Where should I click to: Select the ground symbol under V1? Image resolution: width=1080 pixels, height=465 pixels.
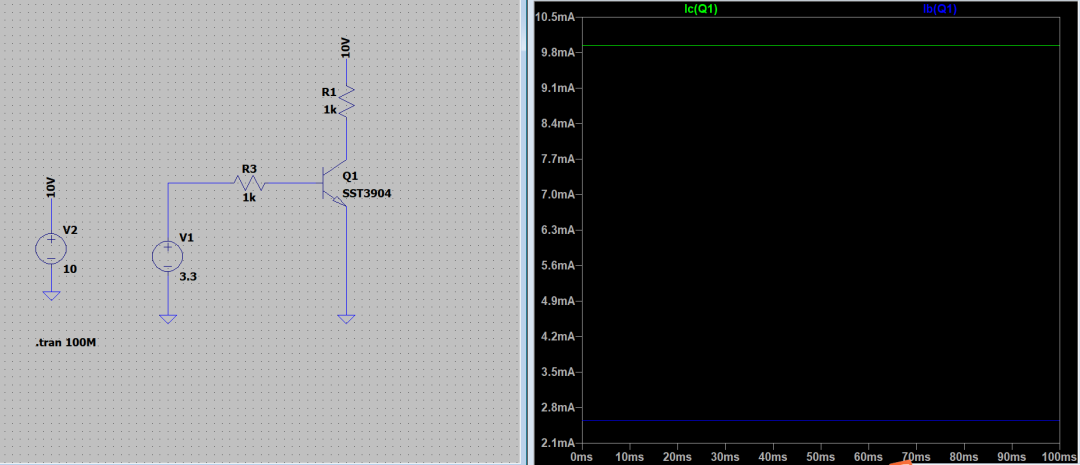click(x=167, y=319)
